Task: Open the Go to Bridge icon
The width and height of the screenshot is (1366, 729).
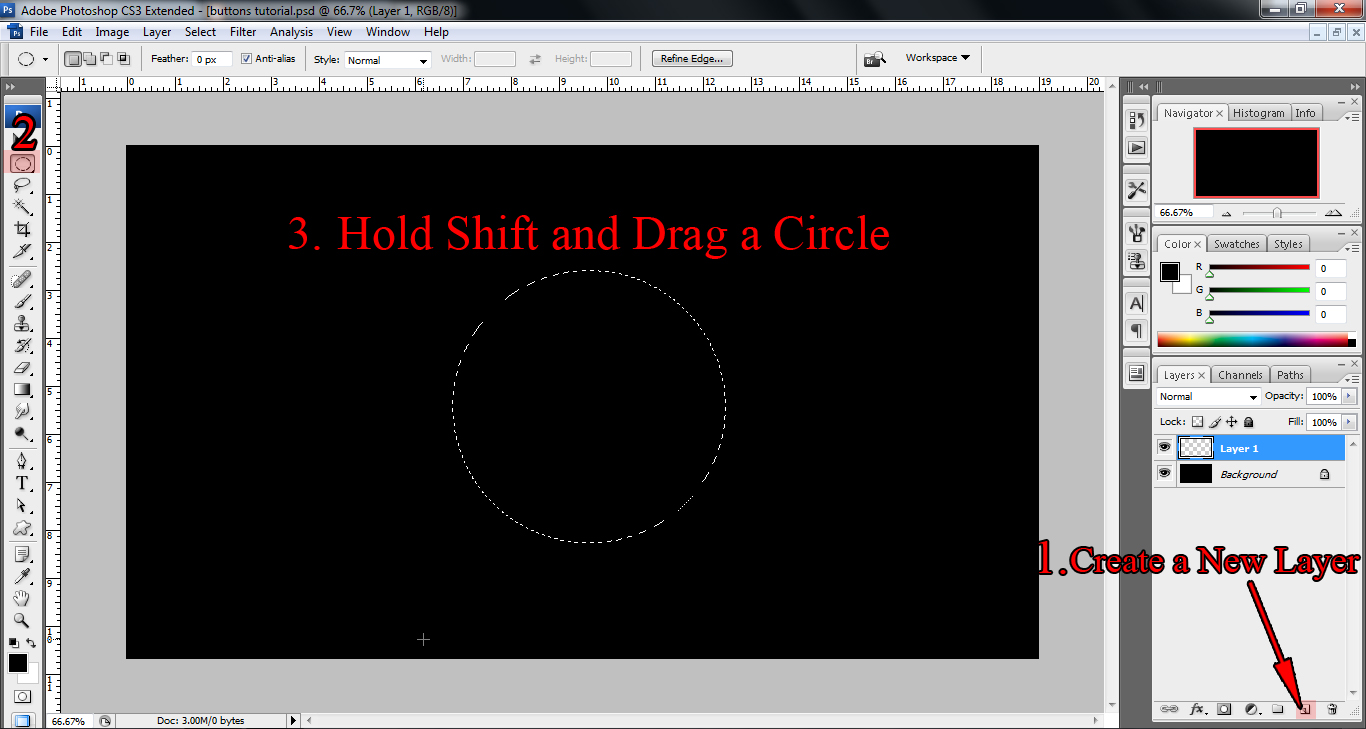Action: click(875, 59)
